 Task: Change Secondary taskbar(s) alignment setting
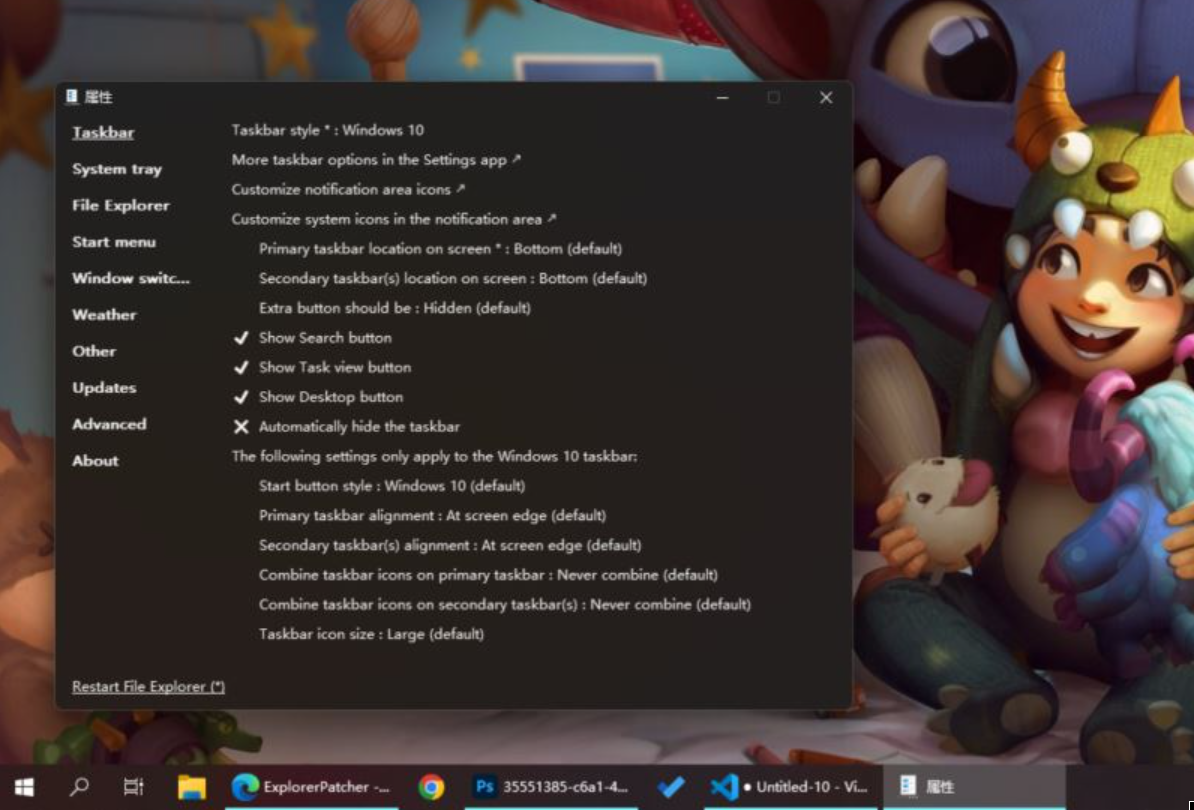(x=450, y=545)
